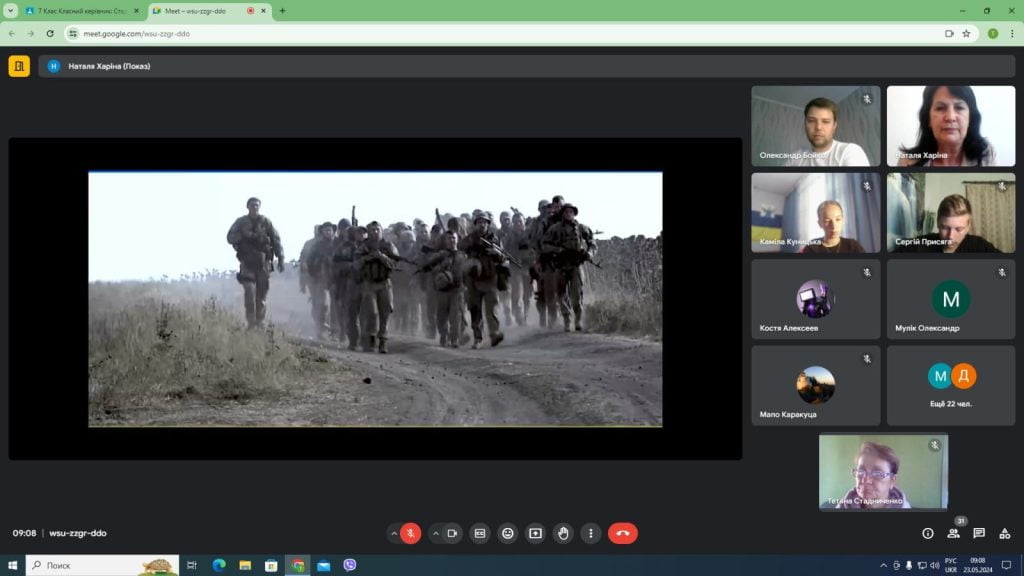
Task: Go forward in browser history
Action: 31,34
